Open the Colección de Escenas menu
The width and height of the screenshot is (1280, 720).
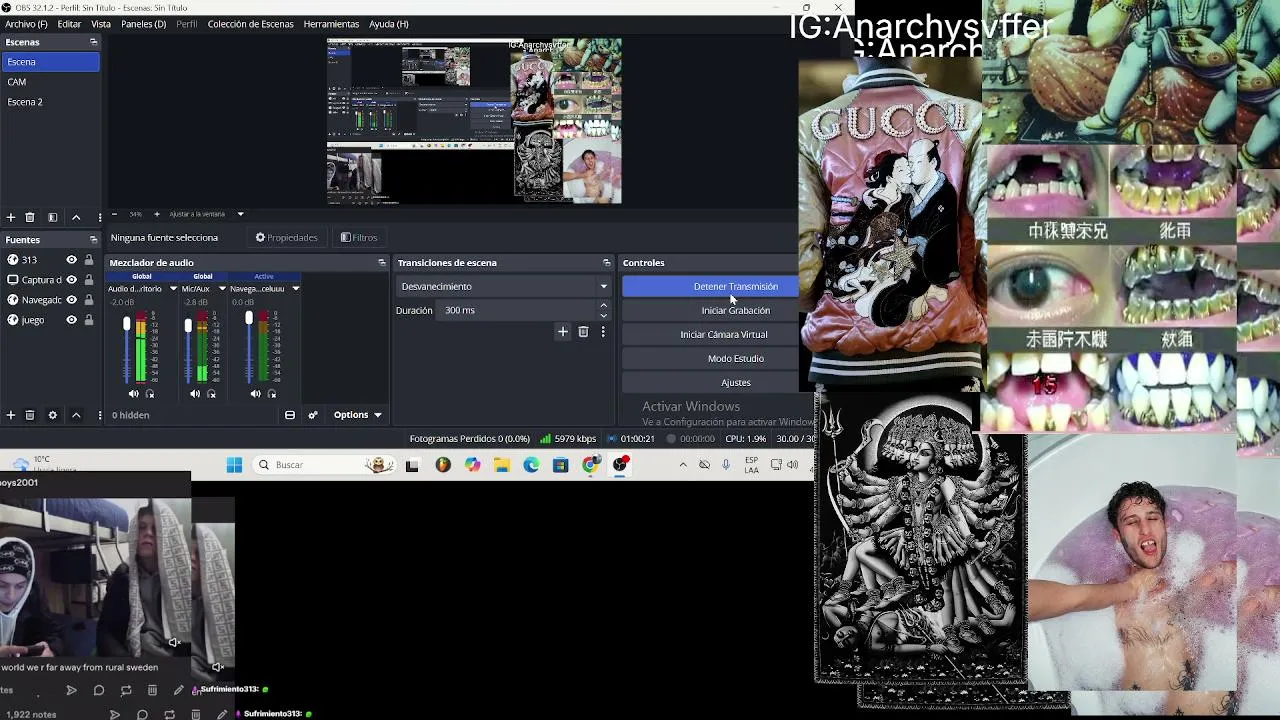250,24
